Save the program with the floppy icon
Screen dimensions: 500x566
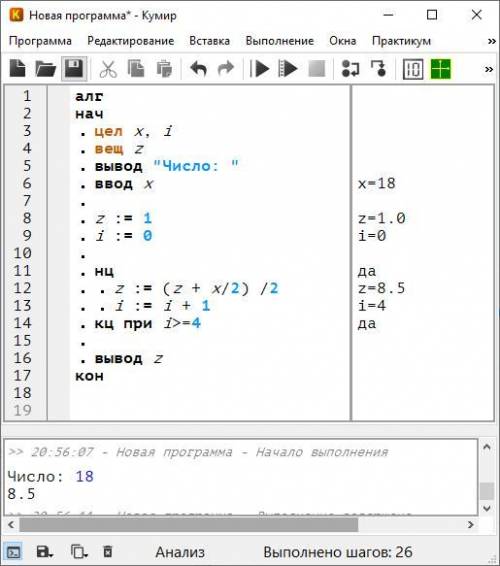click(74, 69)
